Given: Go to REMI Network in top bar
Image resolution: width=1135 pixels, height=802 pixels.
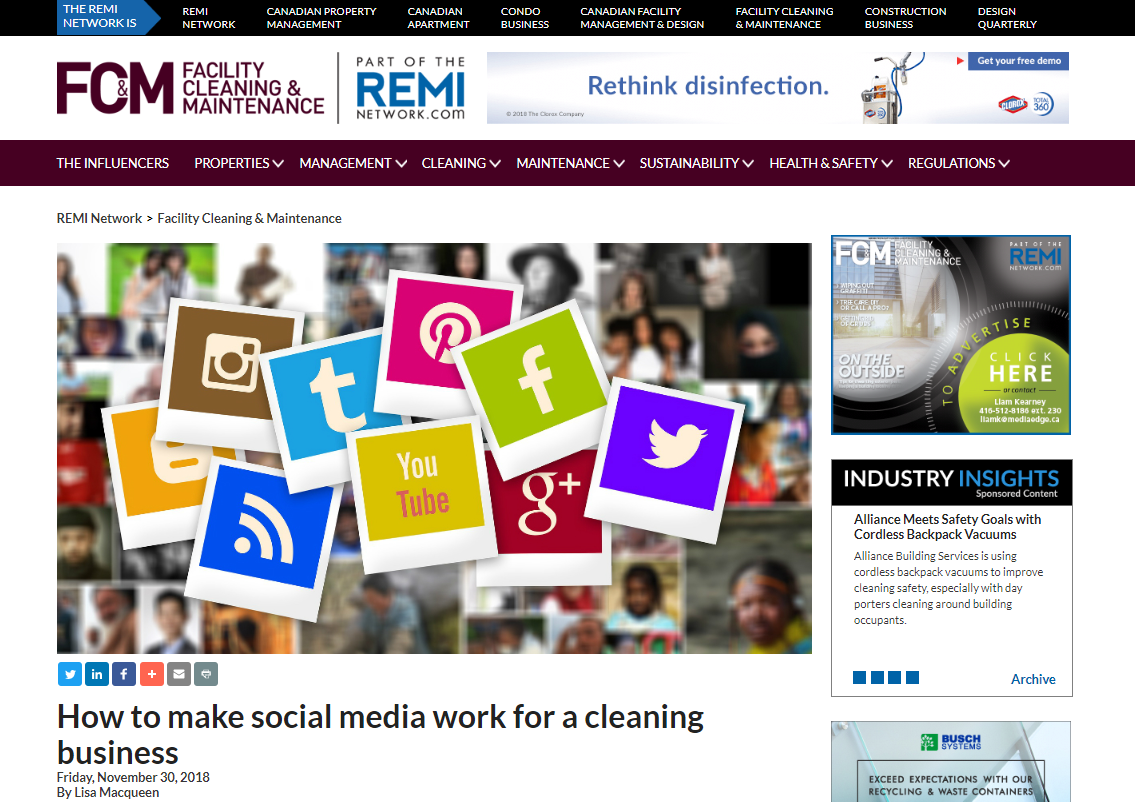Looking at the screenshot, I should click(x=208, y=18).
